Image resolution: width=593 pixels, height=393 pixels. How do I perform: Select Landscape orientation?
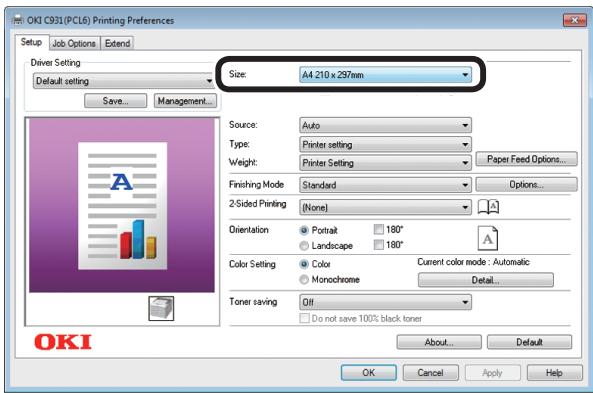pyautogui.click(x=304, y=246)
